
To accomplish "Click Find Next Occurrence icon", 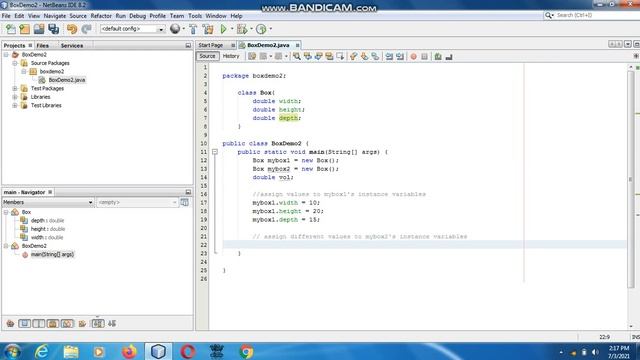I will [x=318, y=56].
